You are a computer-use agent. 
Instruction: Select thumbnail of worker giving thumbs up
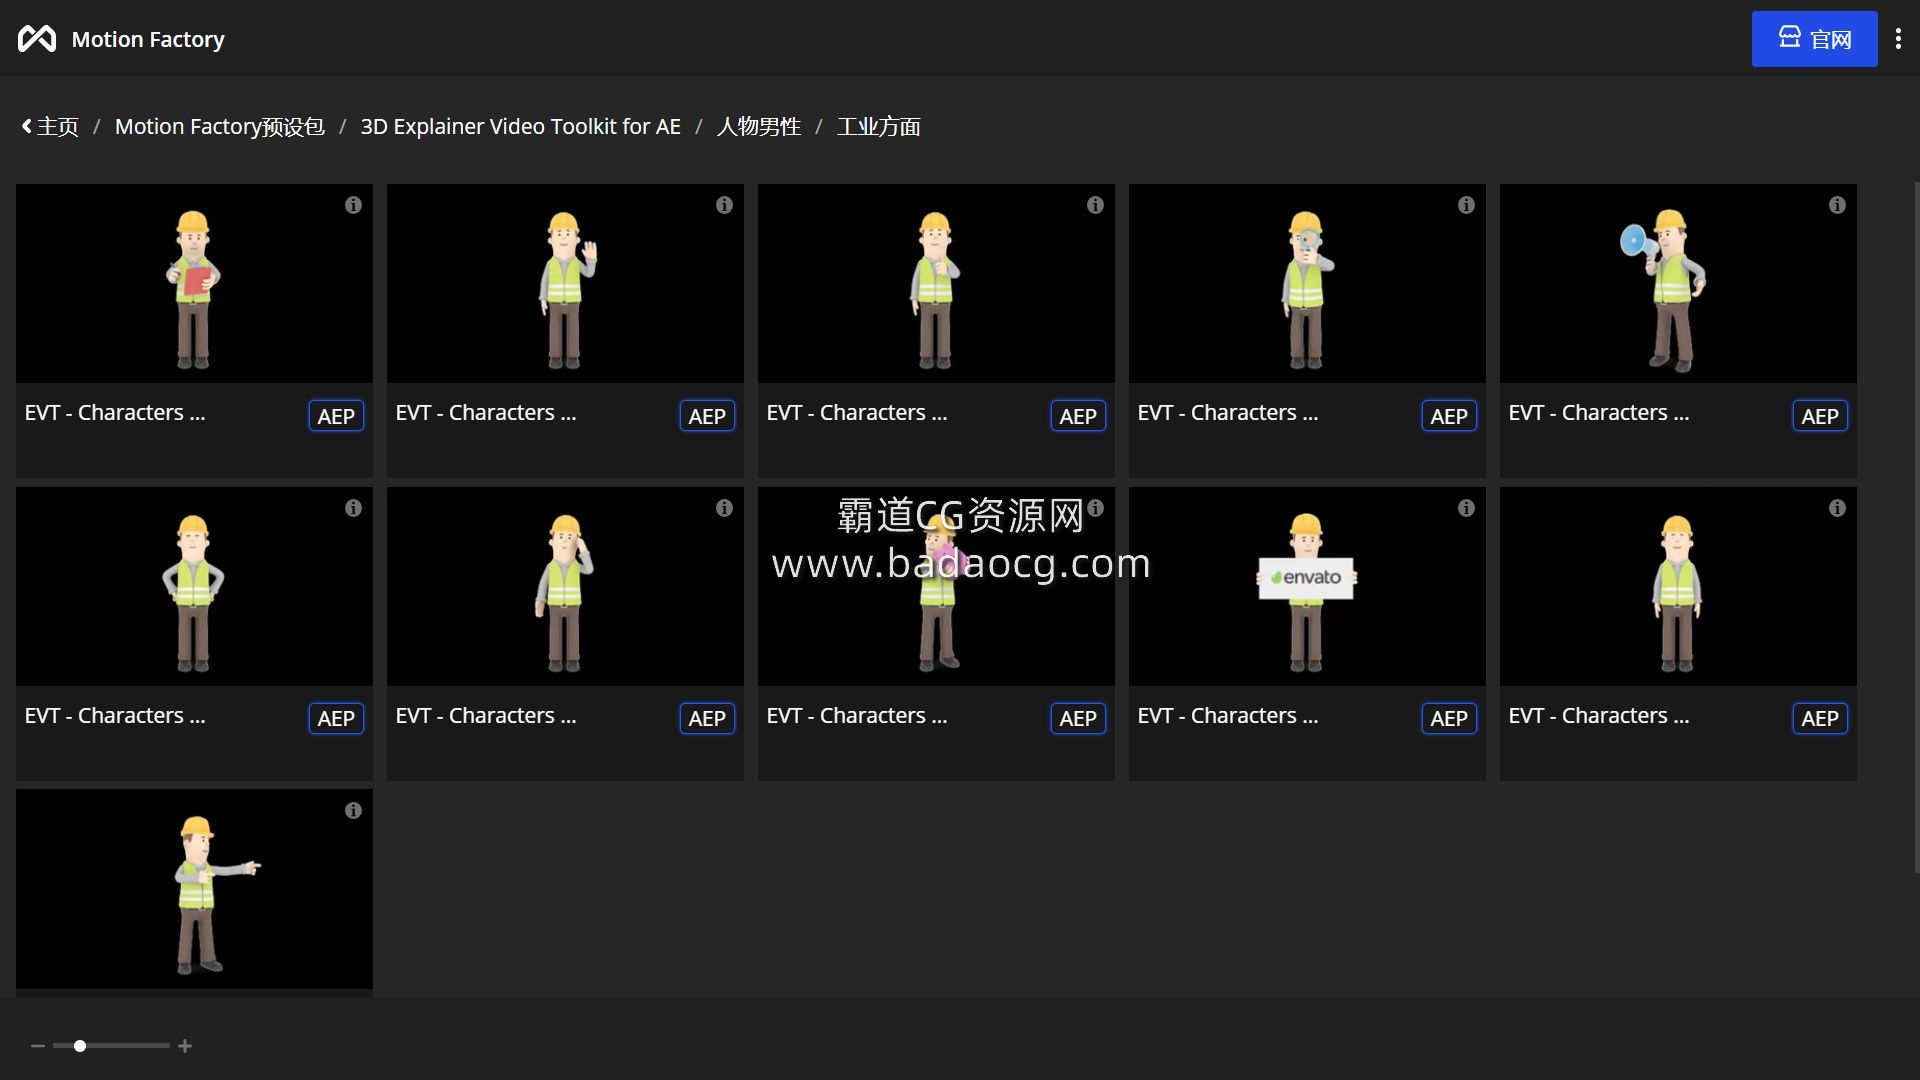point(936,283)
